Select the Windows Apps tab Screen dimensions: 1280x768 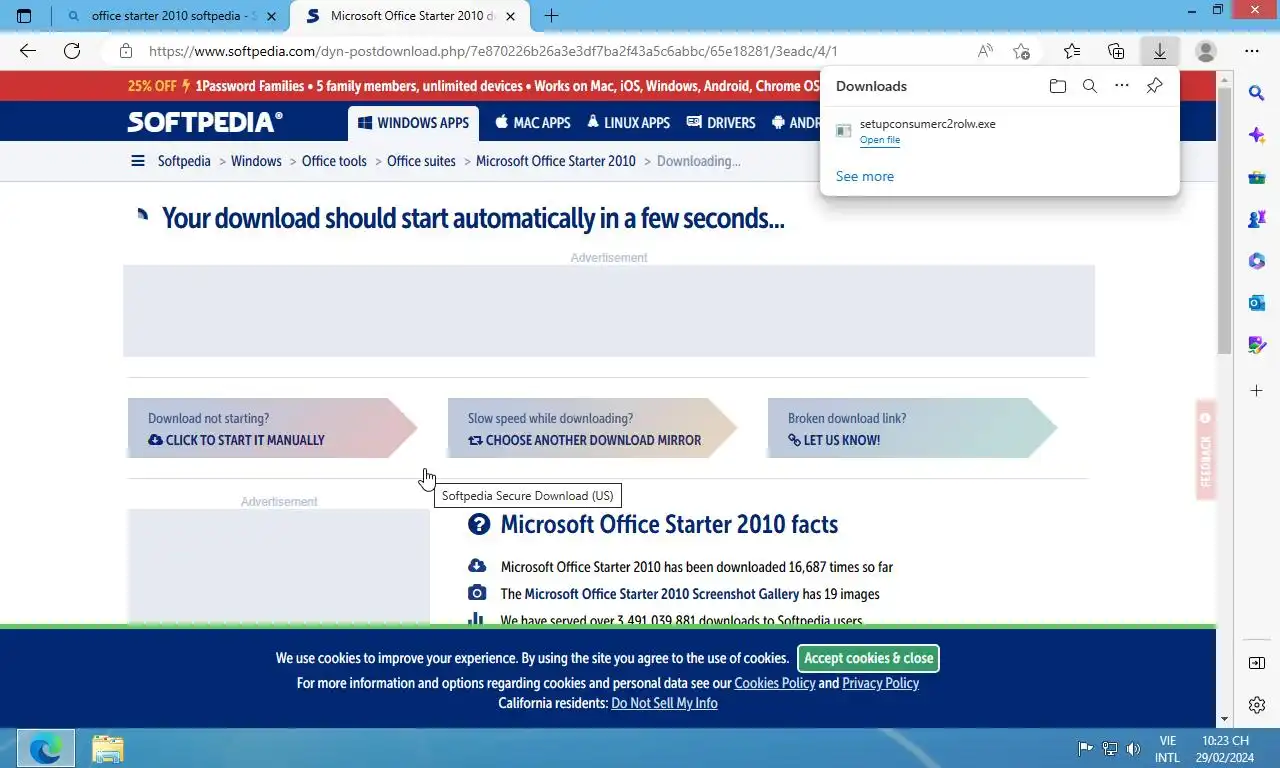(x=413, y=123)
